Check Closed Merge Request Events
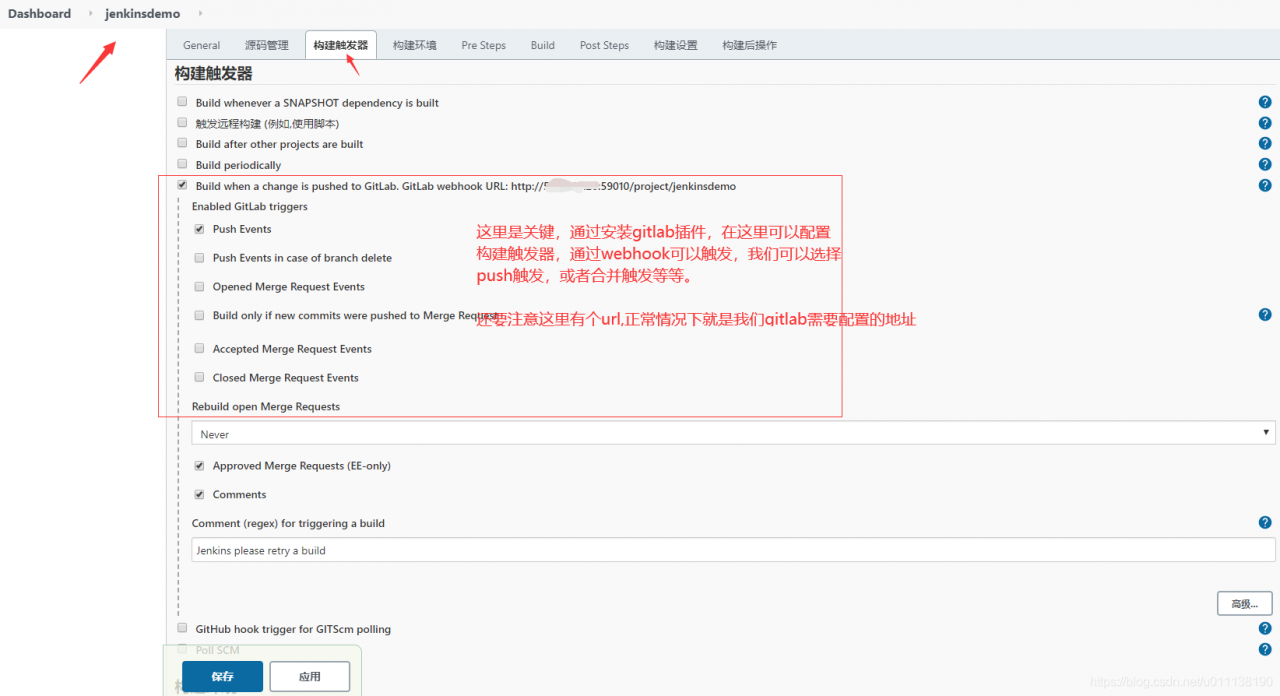Image resolution: width=1280 pixels, height=696 pixels. click(x=199, y=377)
